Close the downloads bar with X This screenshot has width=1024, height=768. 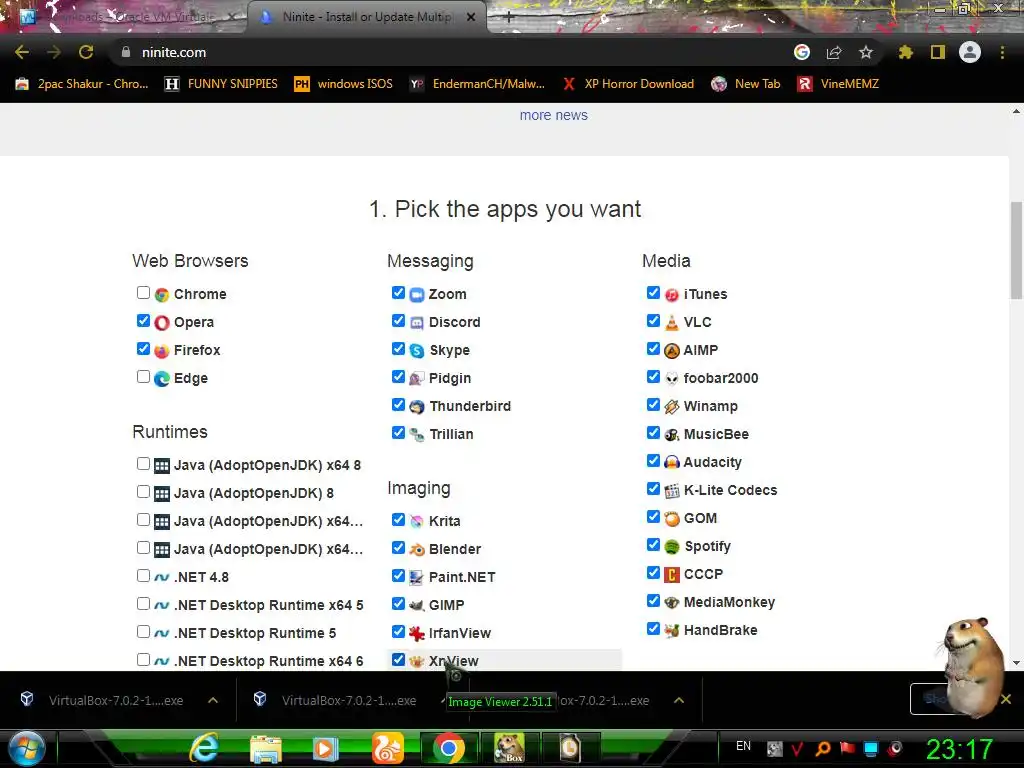tap(1006, 699)
